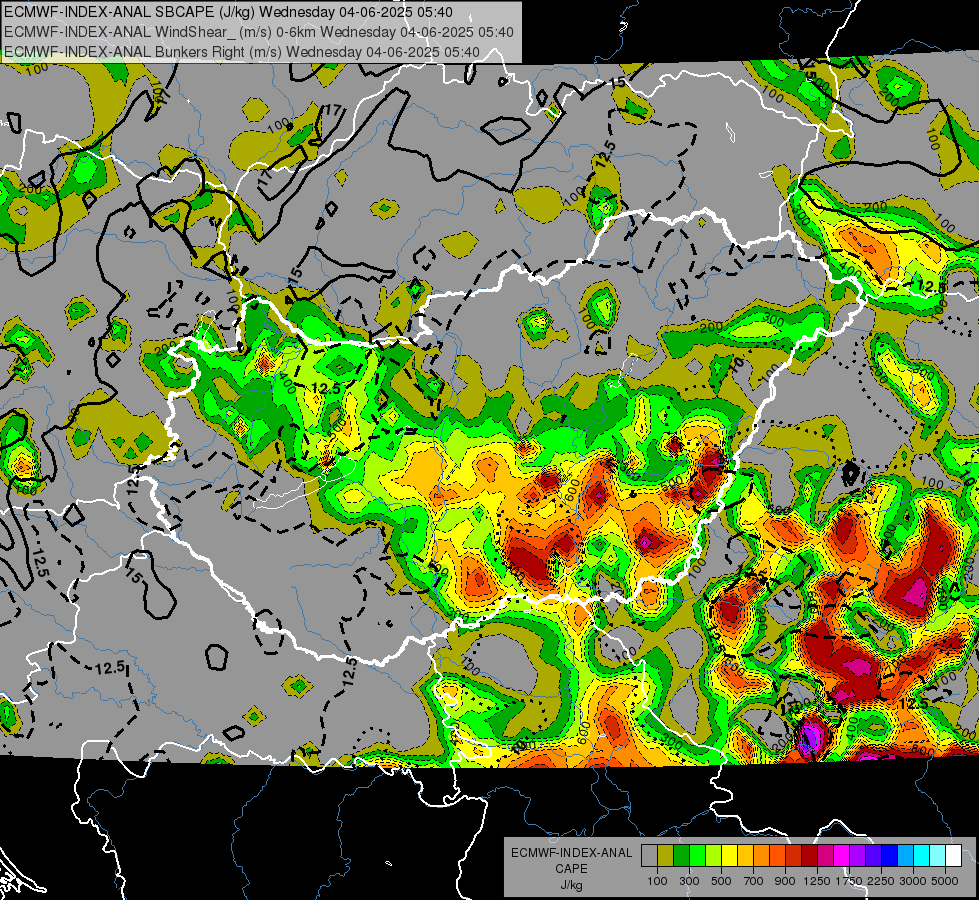Image resolution: width=979 pixels, height=900 pixels.
Task: Pick the bright green legend swatch
Action: coord(697,856)
